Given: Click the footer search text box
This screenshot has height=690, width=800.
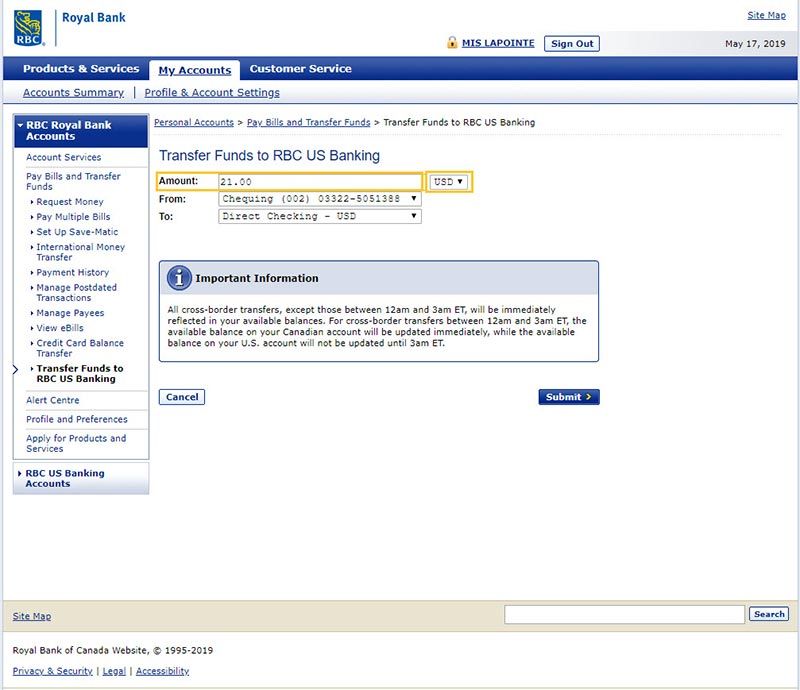Looking at the screenshot, I should [624, 614].
